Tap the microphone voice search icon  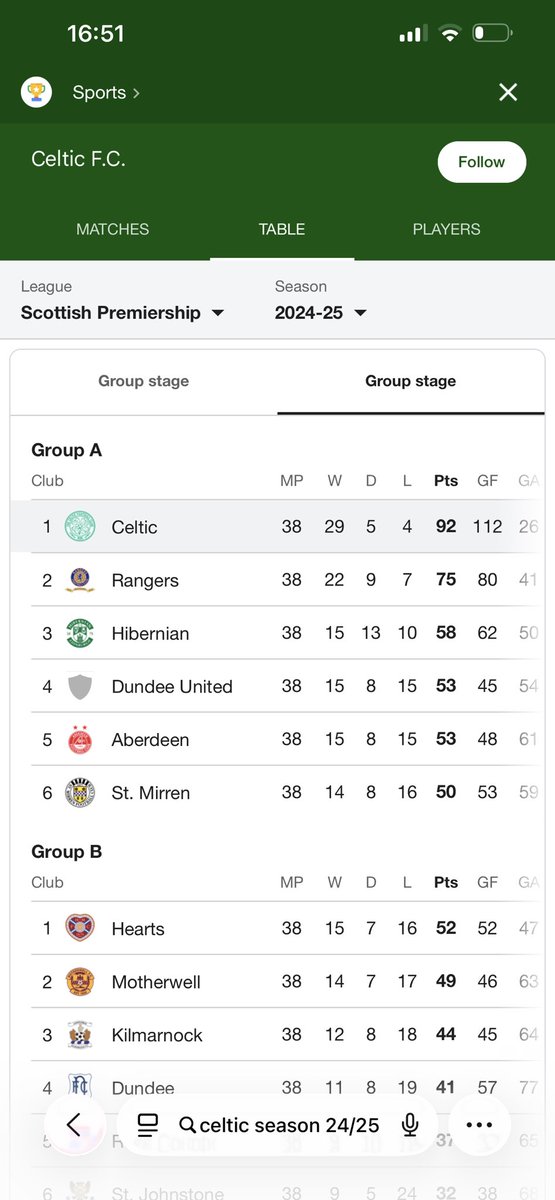[410, 1125]
